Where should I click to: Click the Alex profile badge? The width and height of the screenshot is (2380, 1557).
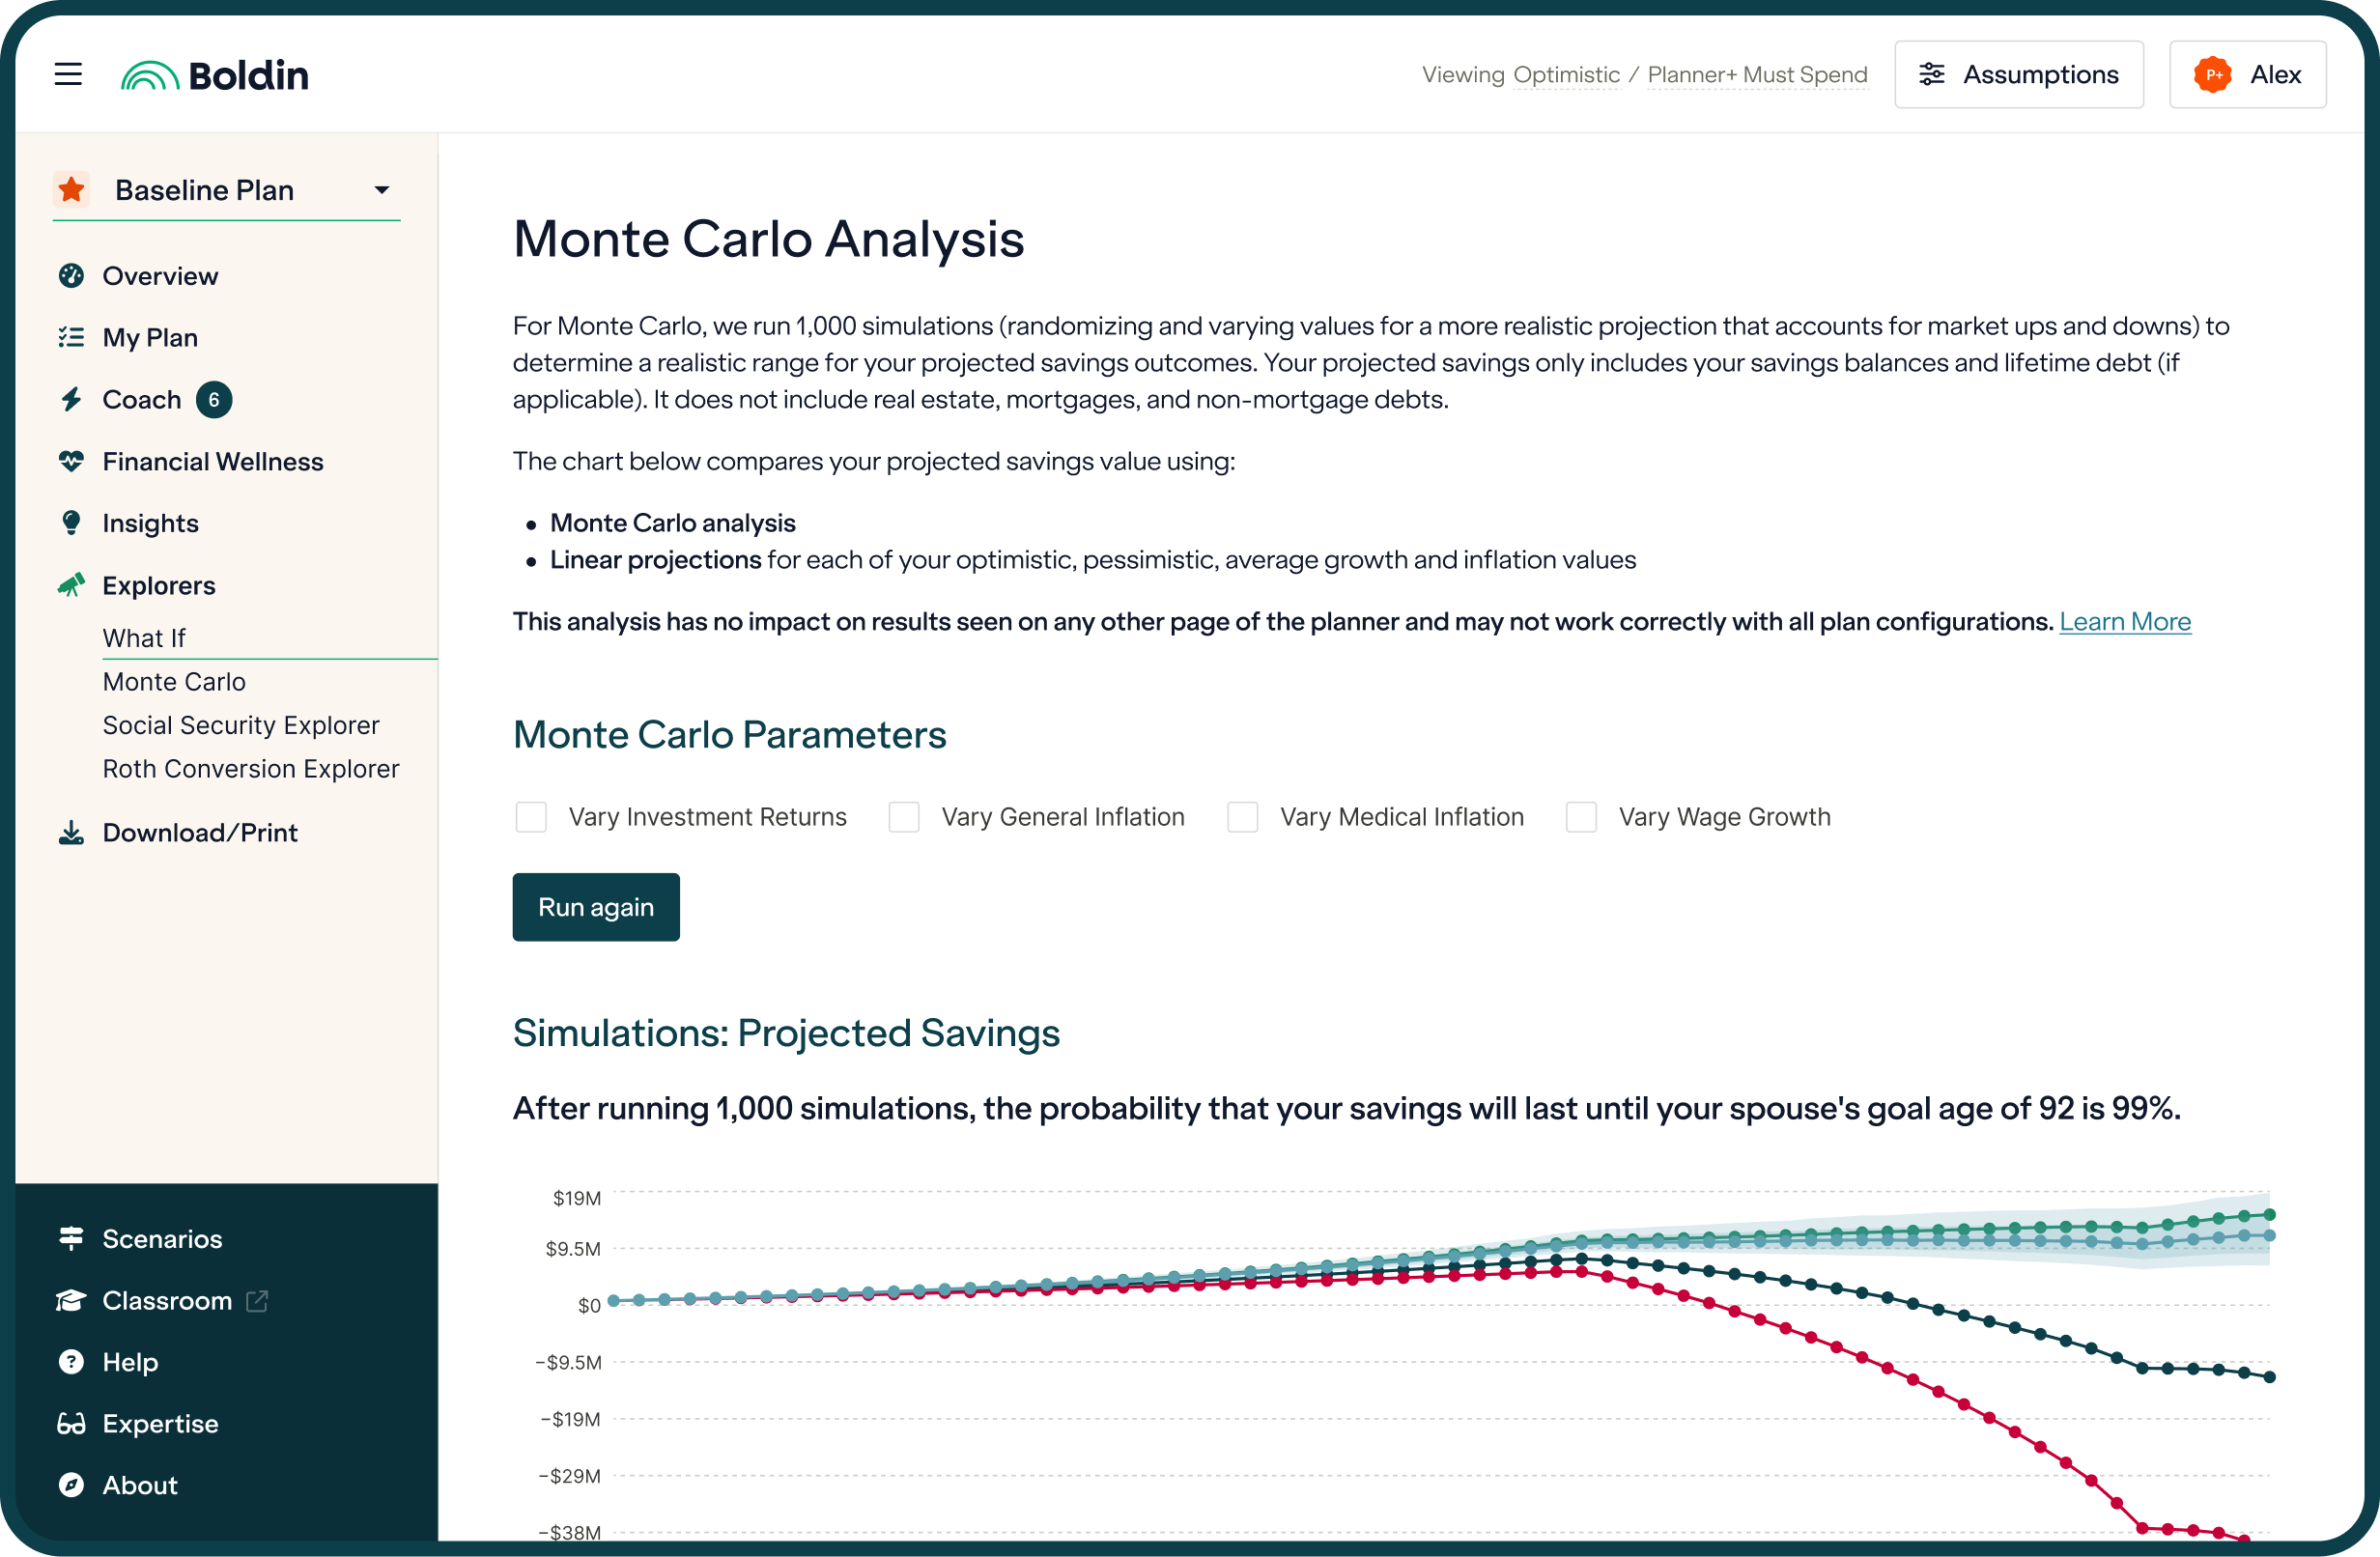point(2247,74)
